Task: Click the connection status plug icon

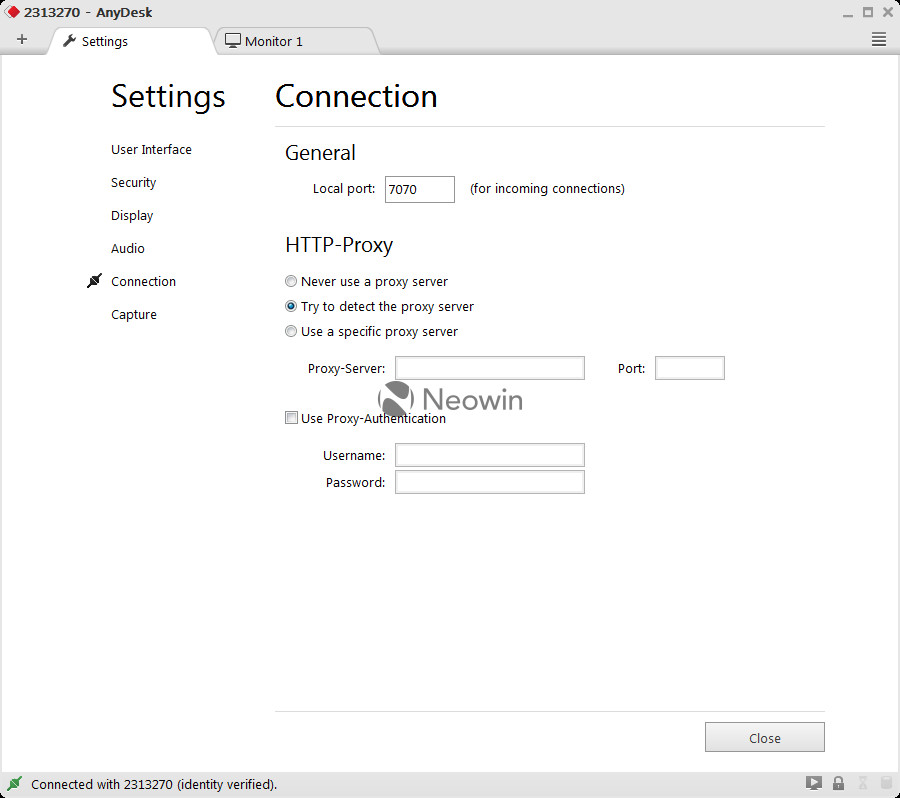Action: click(x=14, y=783)
